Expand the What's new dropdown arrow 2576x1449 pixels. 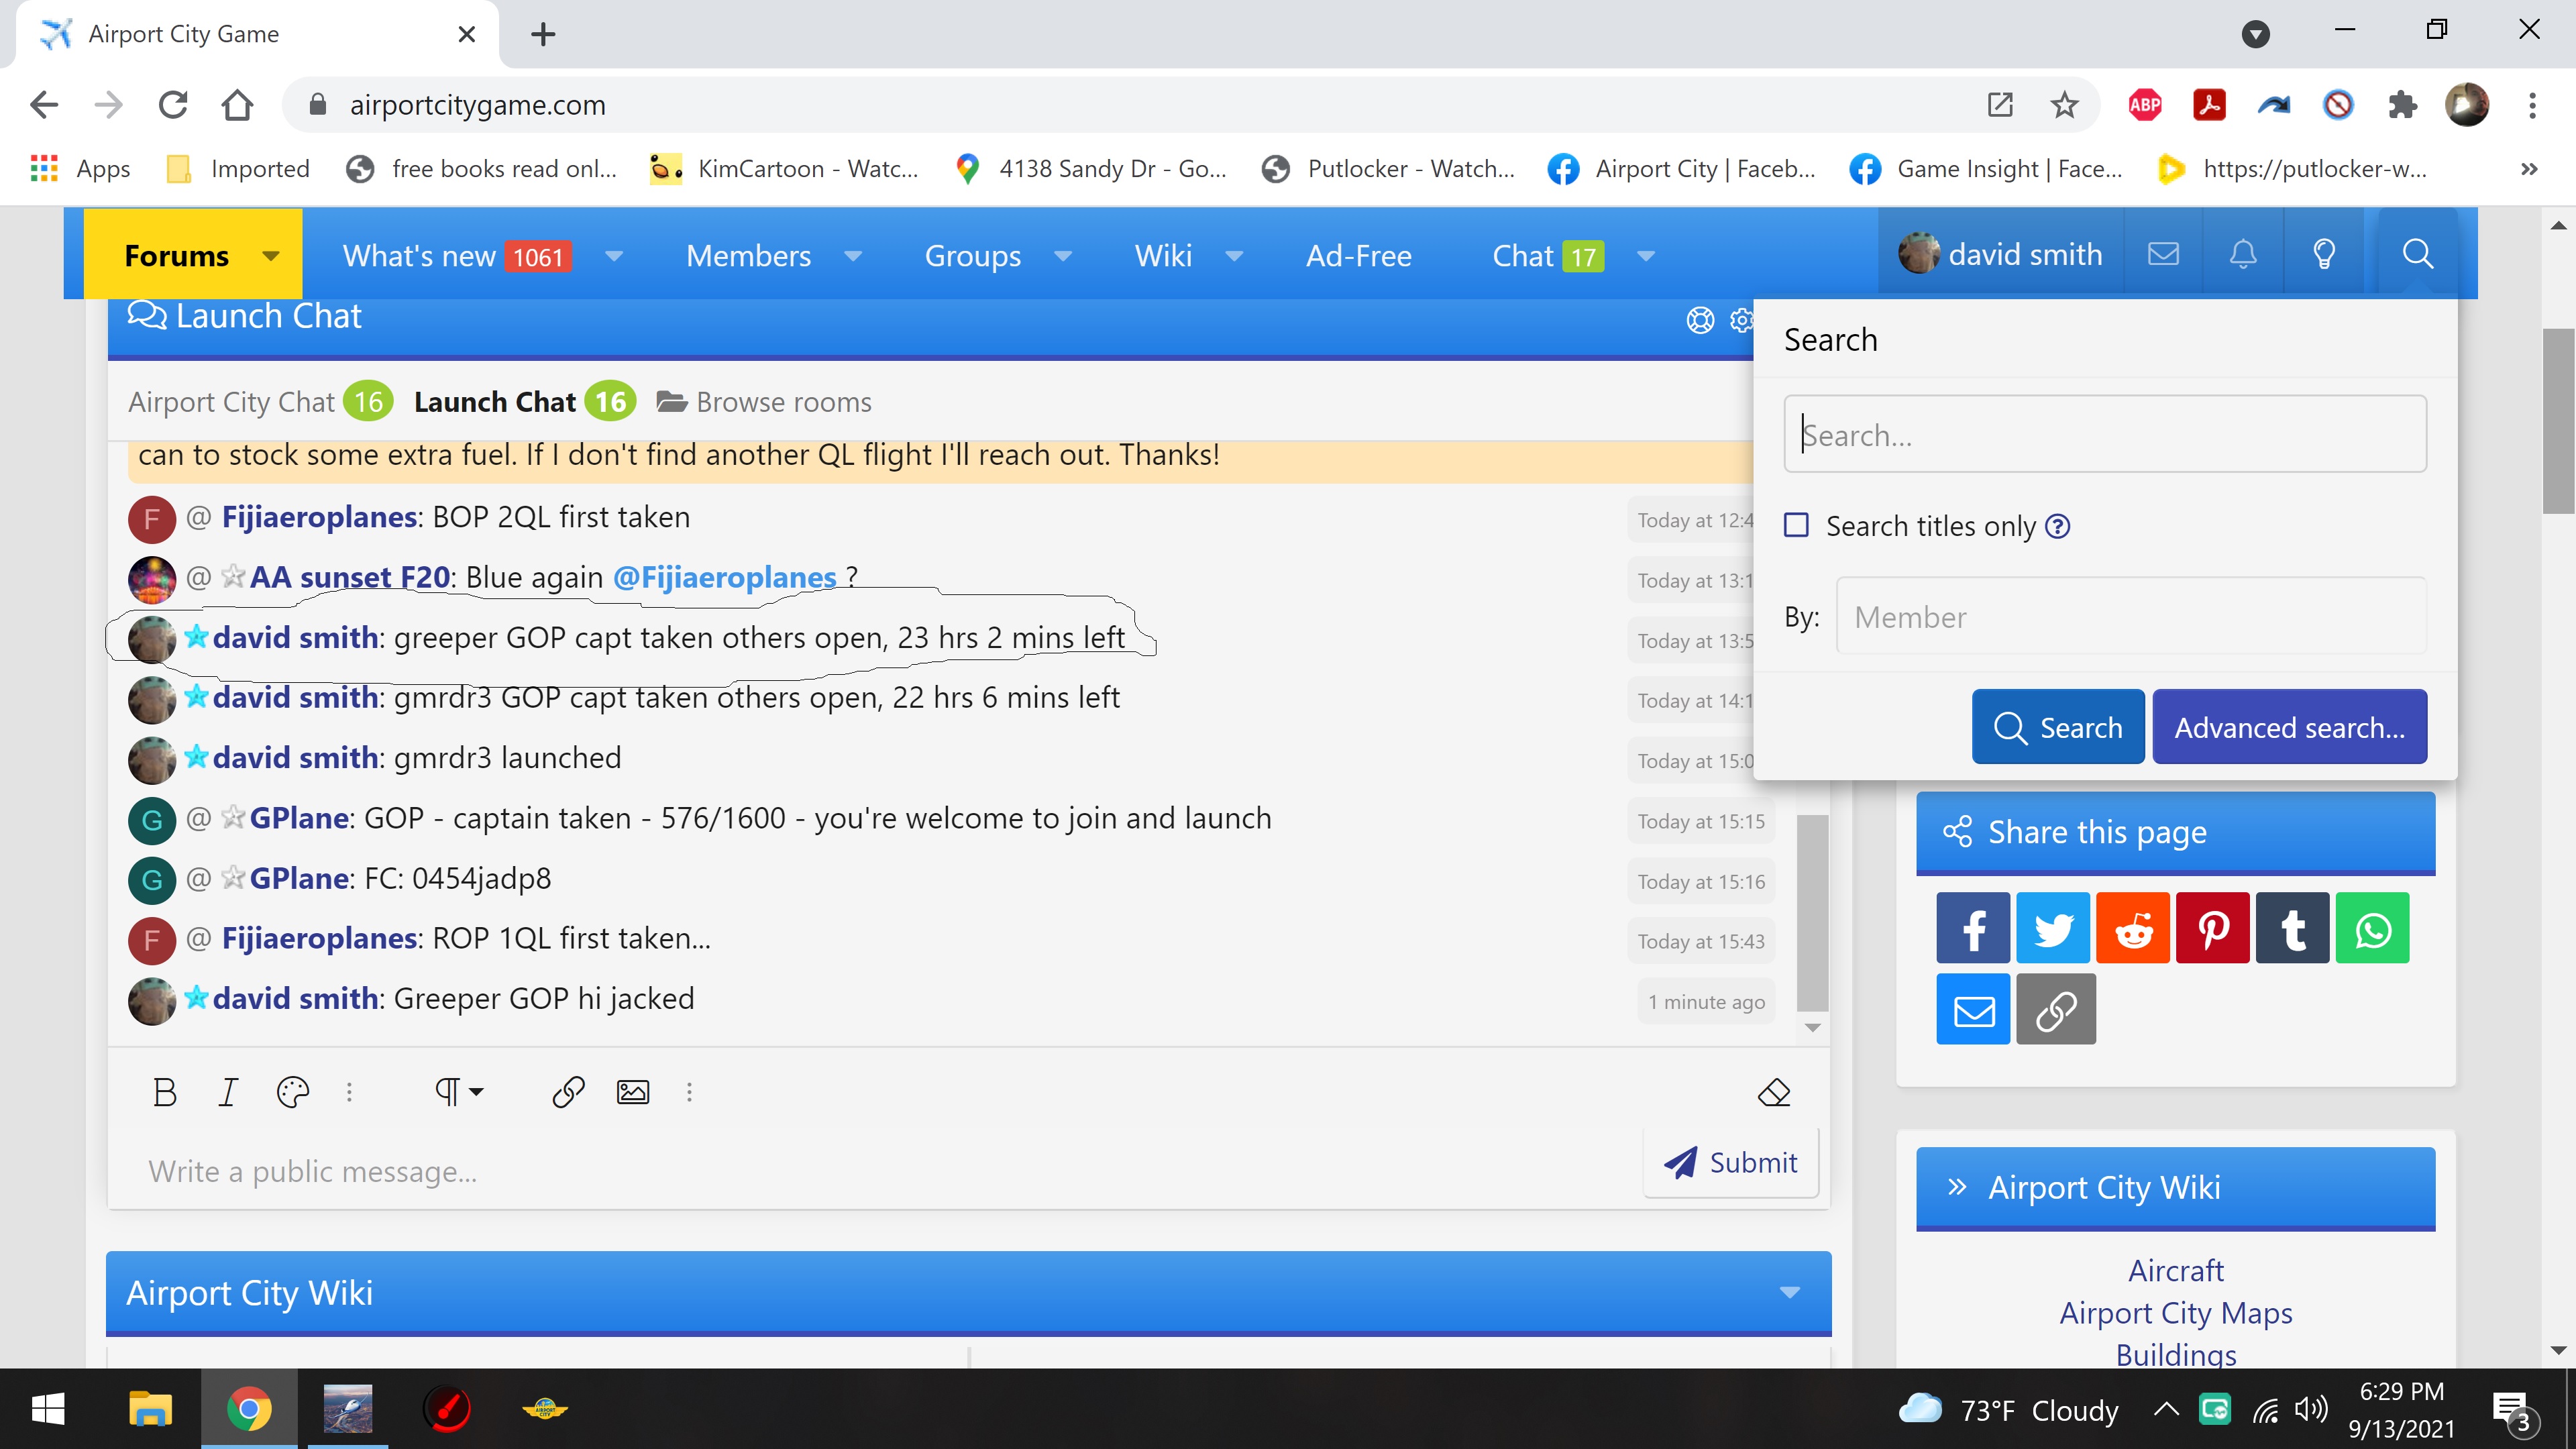[x=614, y=256]
